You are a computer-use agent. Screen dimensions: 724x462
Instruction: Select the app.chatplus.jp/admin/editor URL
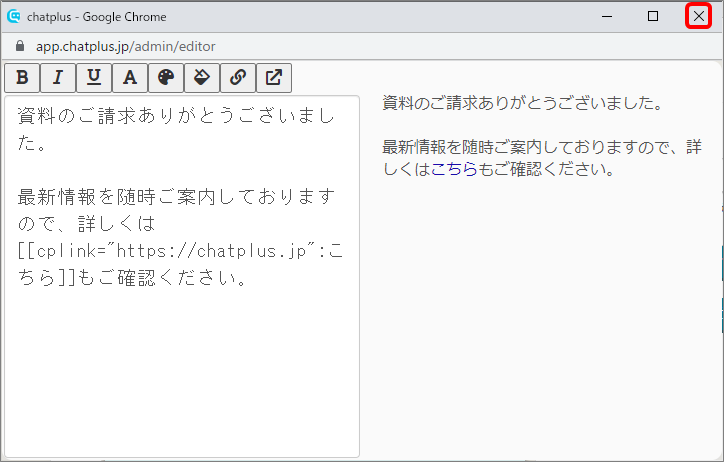click(x=126, y=46)
